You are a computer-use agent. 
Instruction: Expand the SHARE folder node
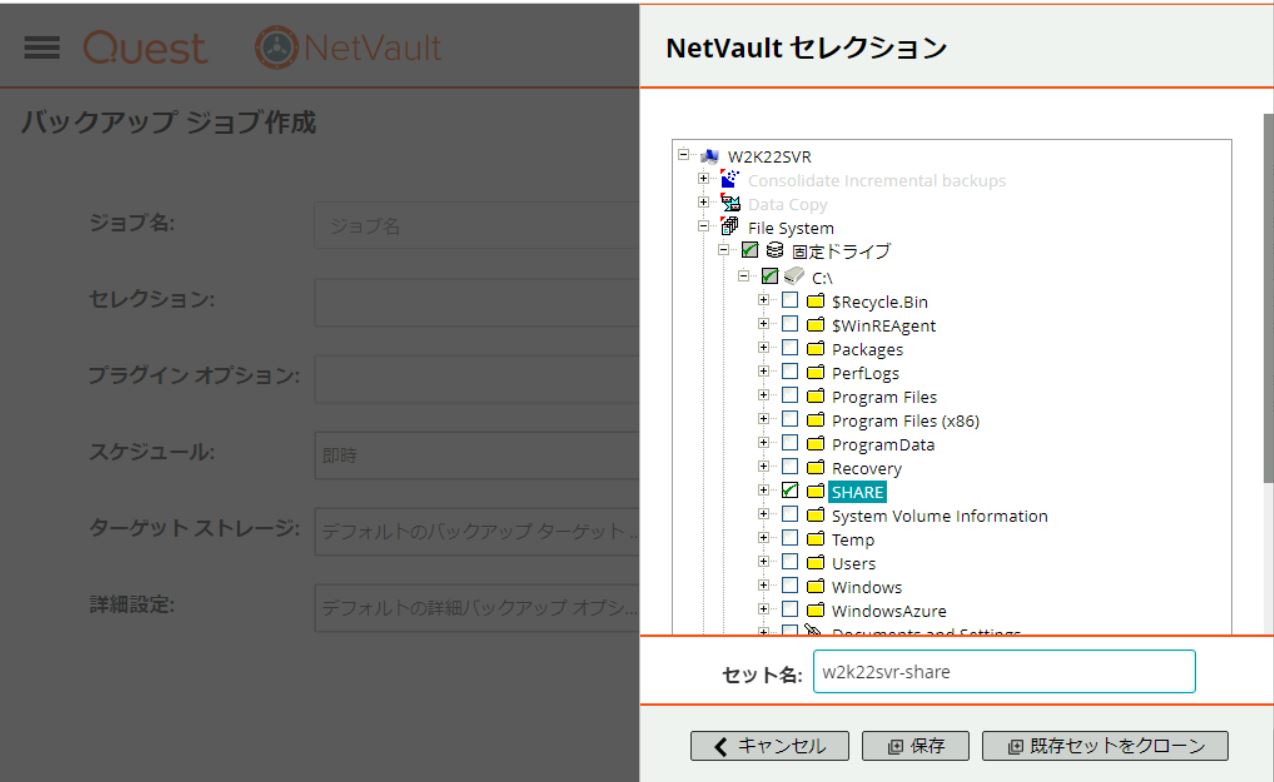(x=766, y=490)
